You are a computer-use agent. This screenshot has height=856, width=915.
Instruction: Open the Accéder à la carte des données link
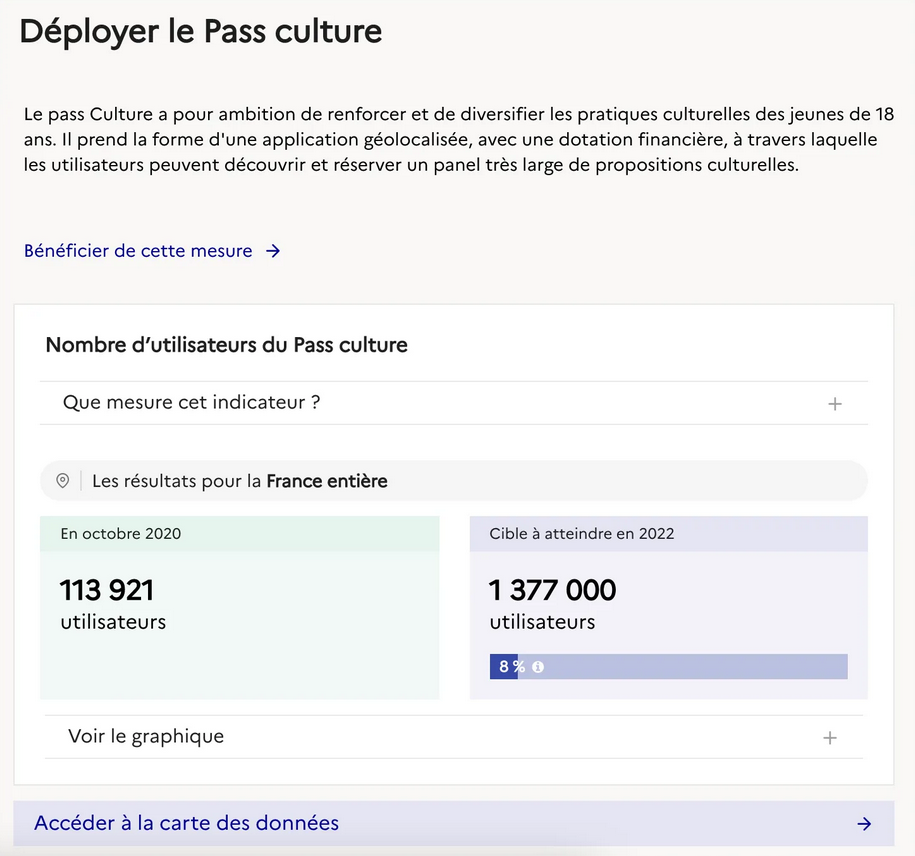click(x=454, y=823)
